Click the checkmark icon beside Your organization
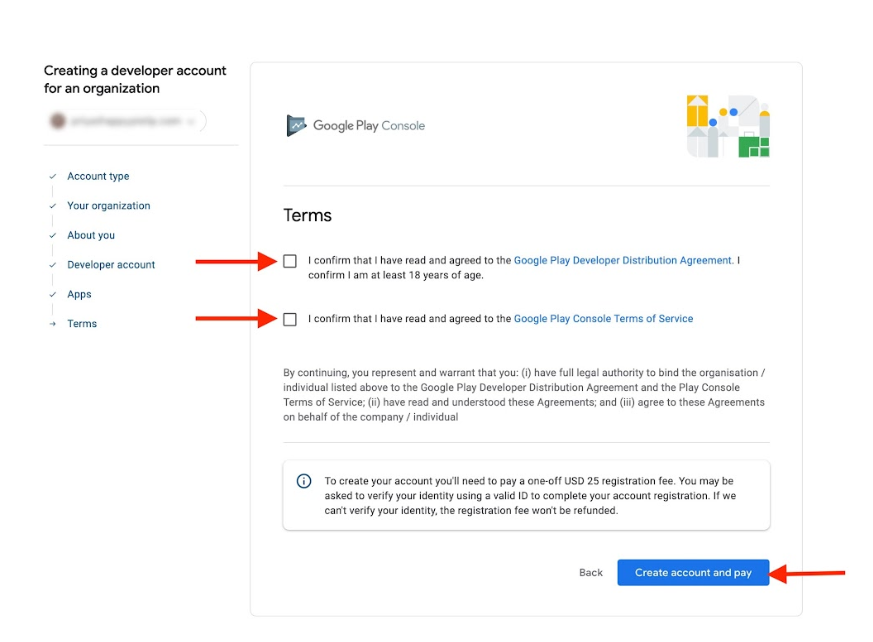This screenshot has height=642, width=873. (x=52, y=205)
